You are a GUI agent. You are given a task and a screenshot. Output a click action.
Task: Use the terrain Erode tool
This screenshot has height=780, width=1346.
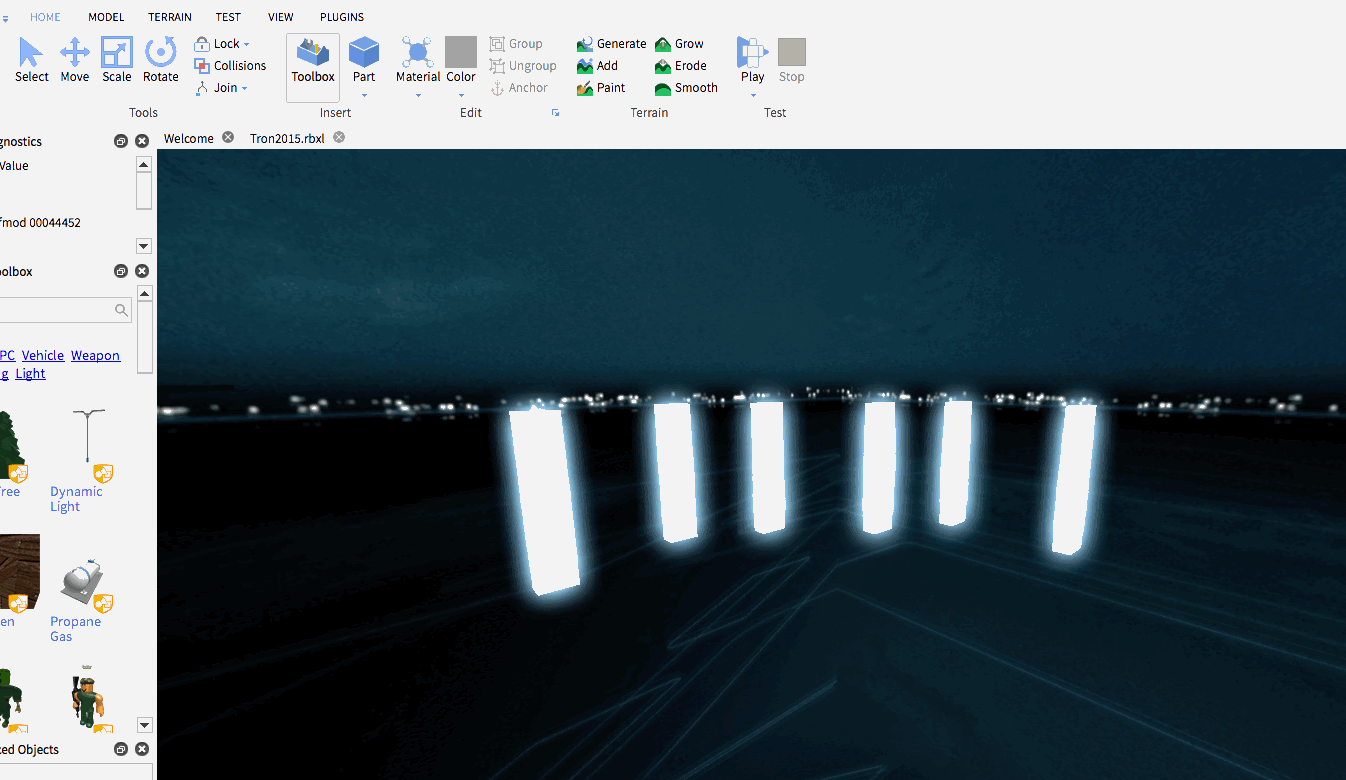point(681,66)
